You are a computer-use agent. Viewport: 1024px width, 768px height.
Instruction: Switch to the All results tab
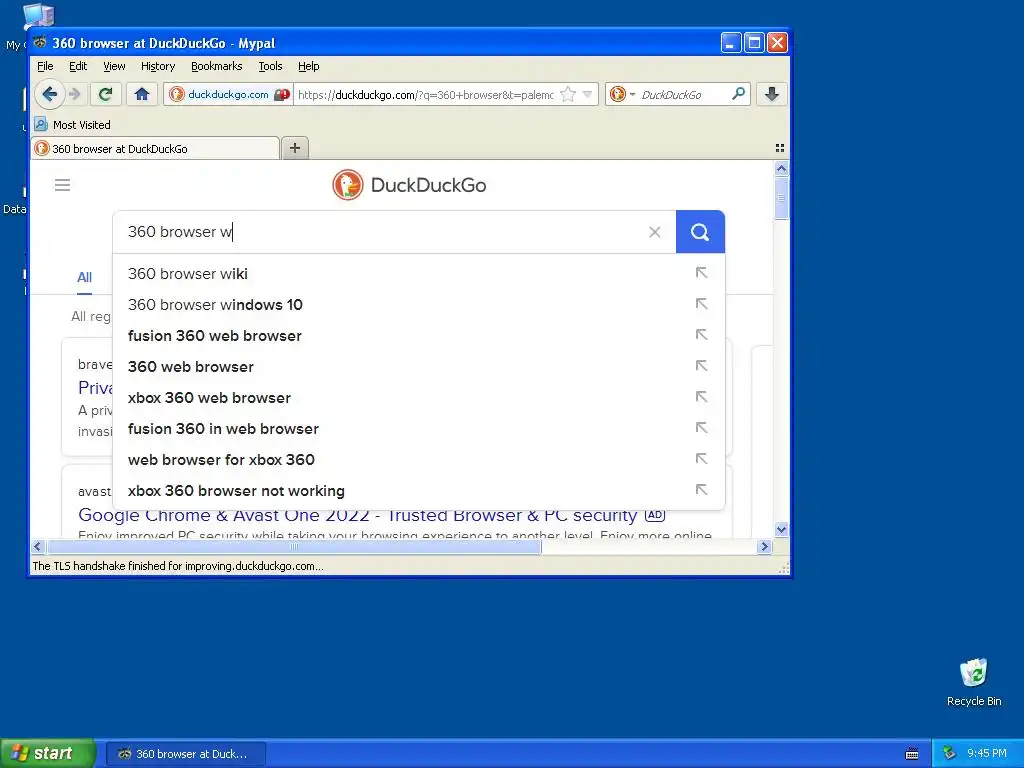point(84,277)
